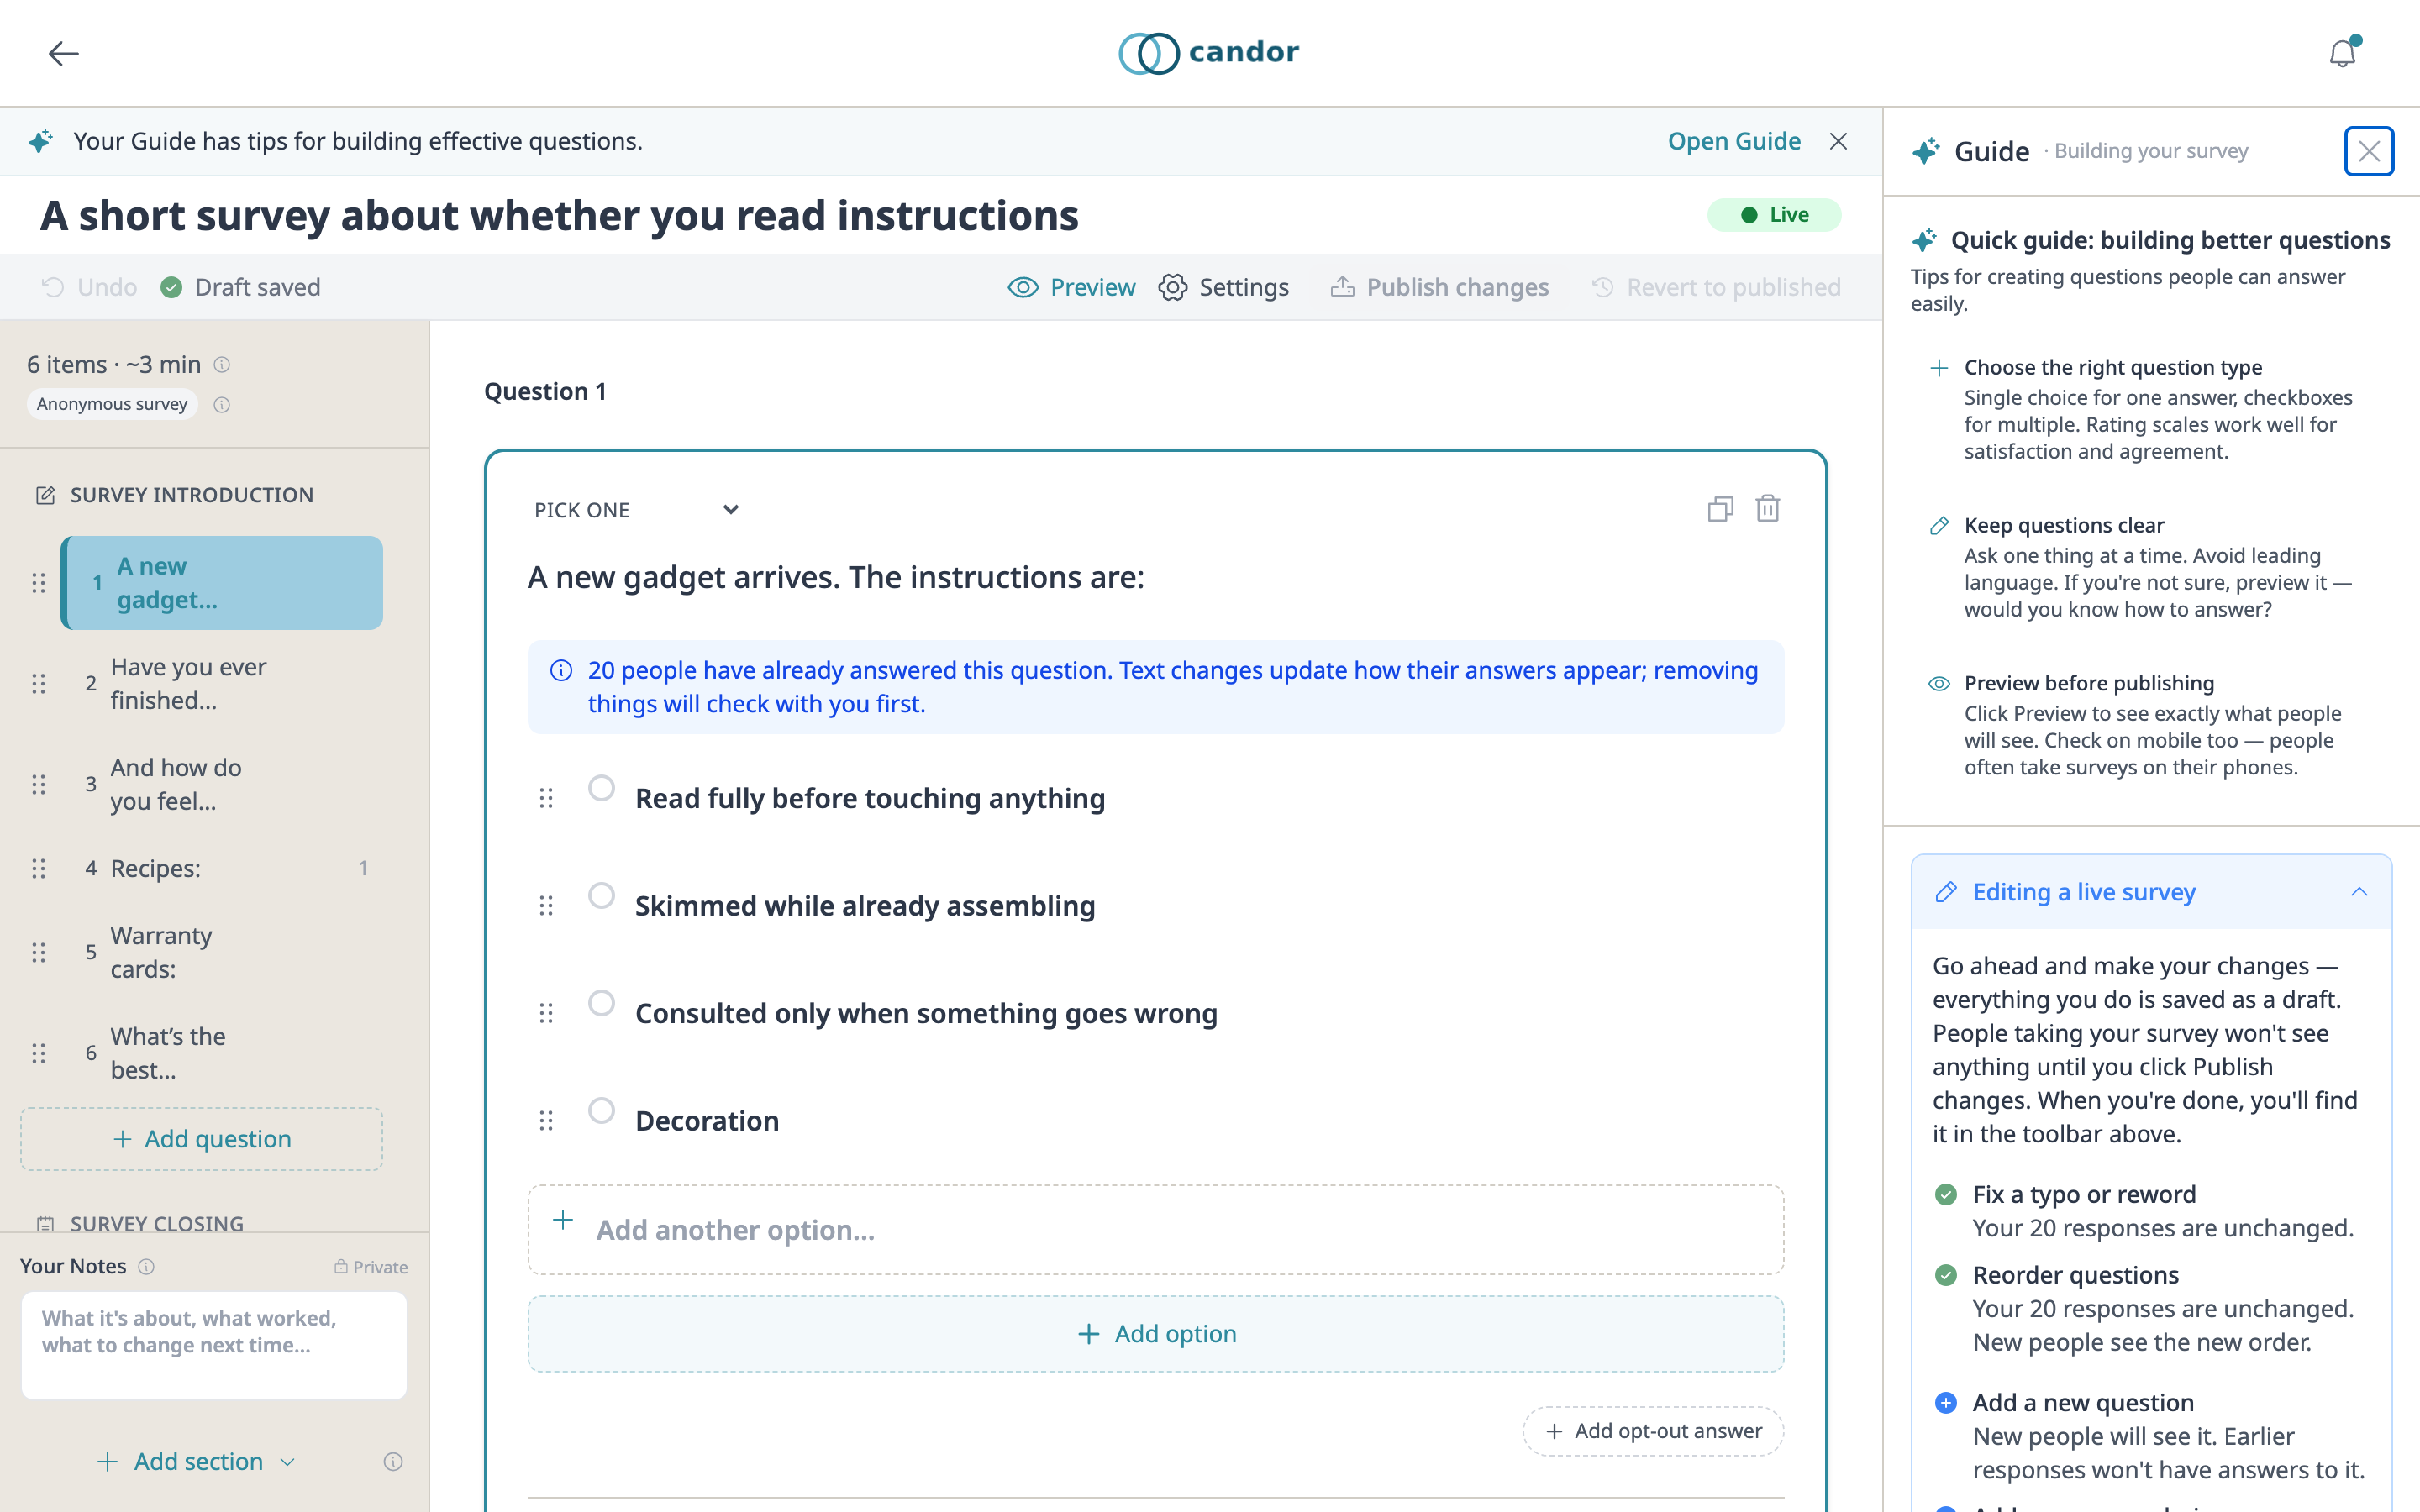Click info icon next to Add section
2420x1512 pixels.
[x=393, y=1462]
